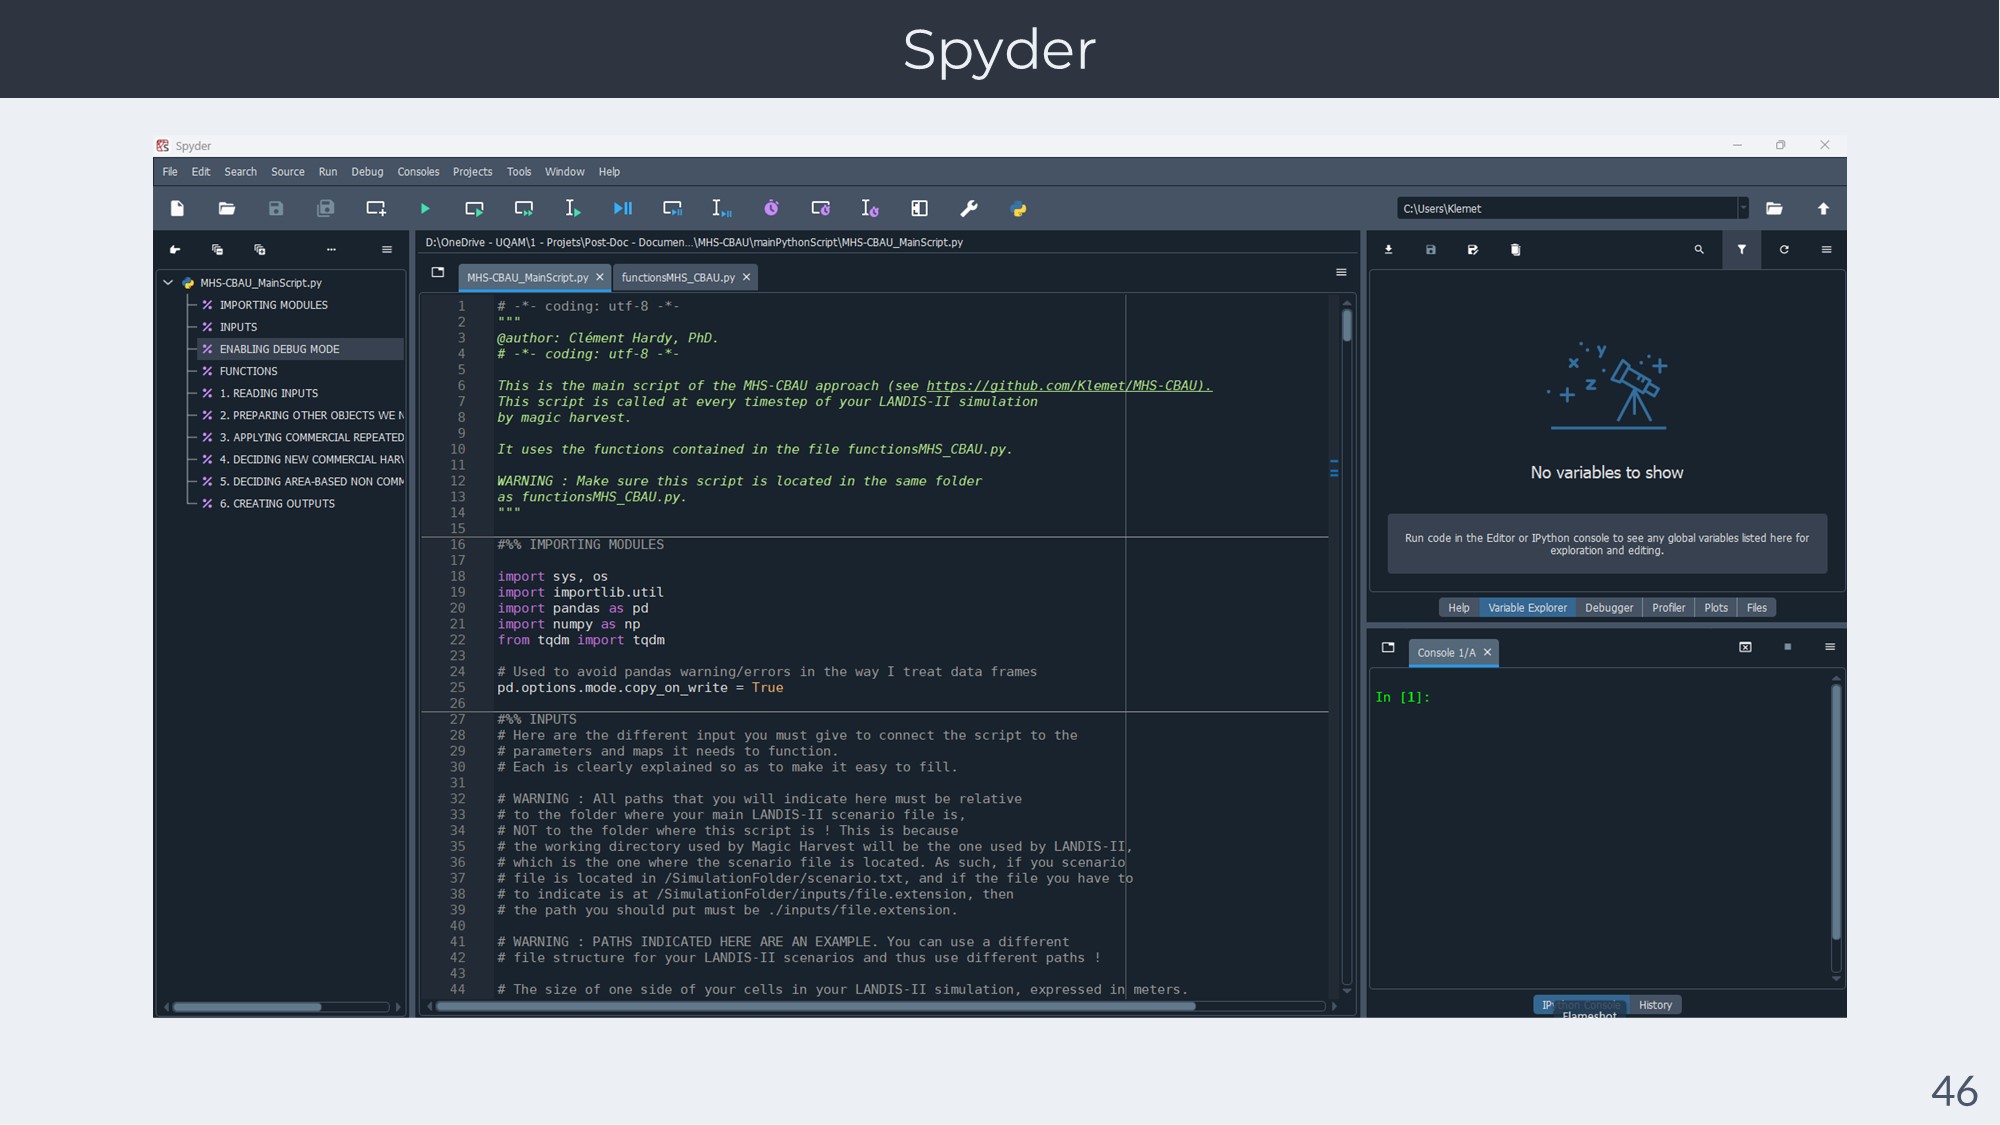Switch to functionsMHS_CBAU.py editor tab
This screenshot has height=1125, width=2000.
pyautogui.click(x=677, y=278)
